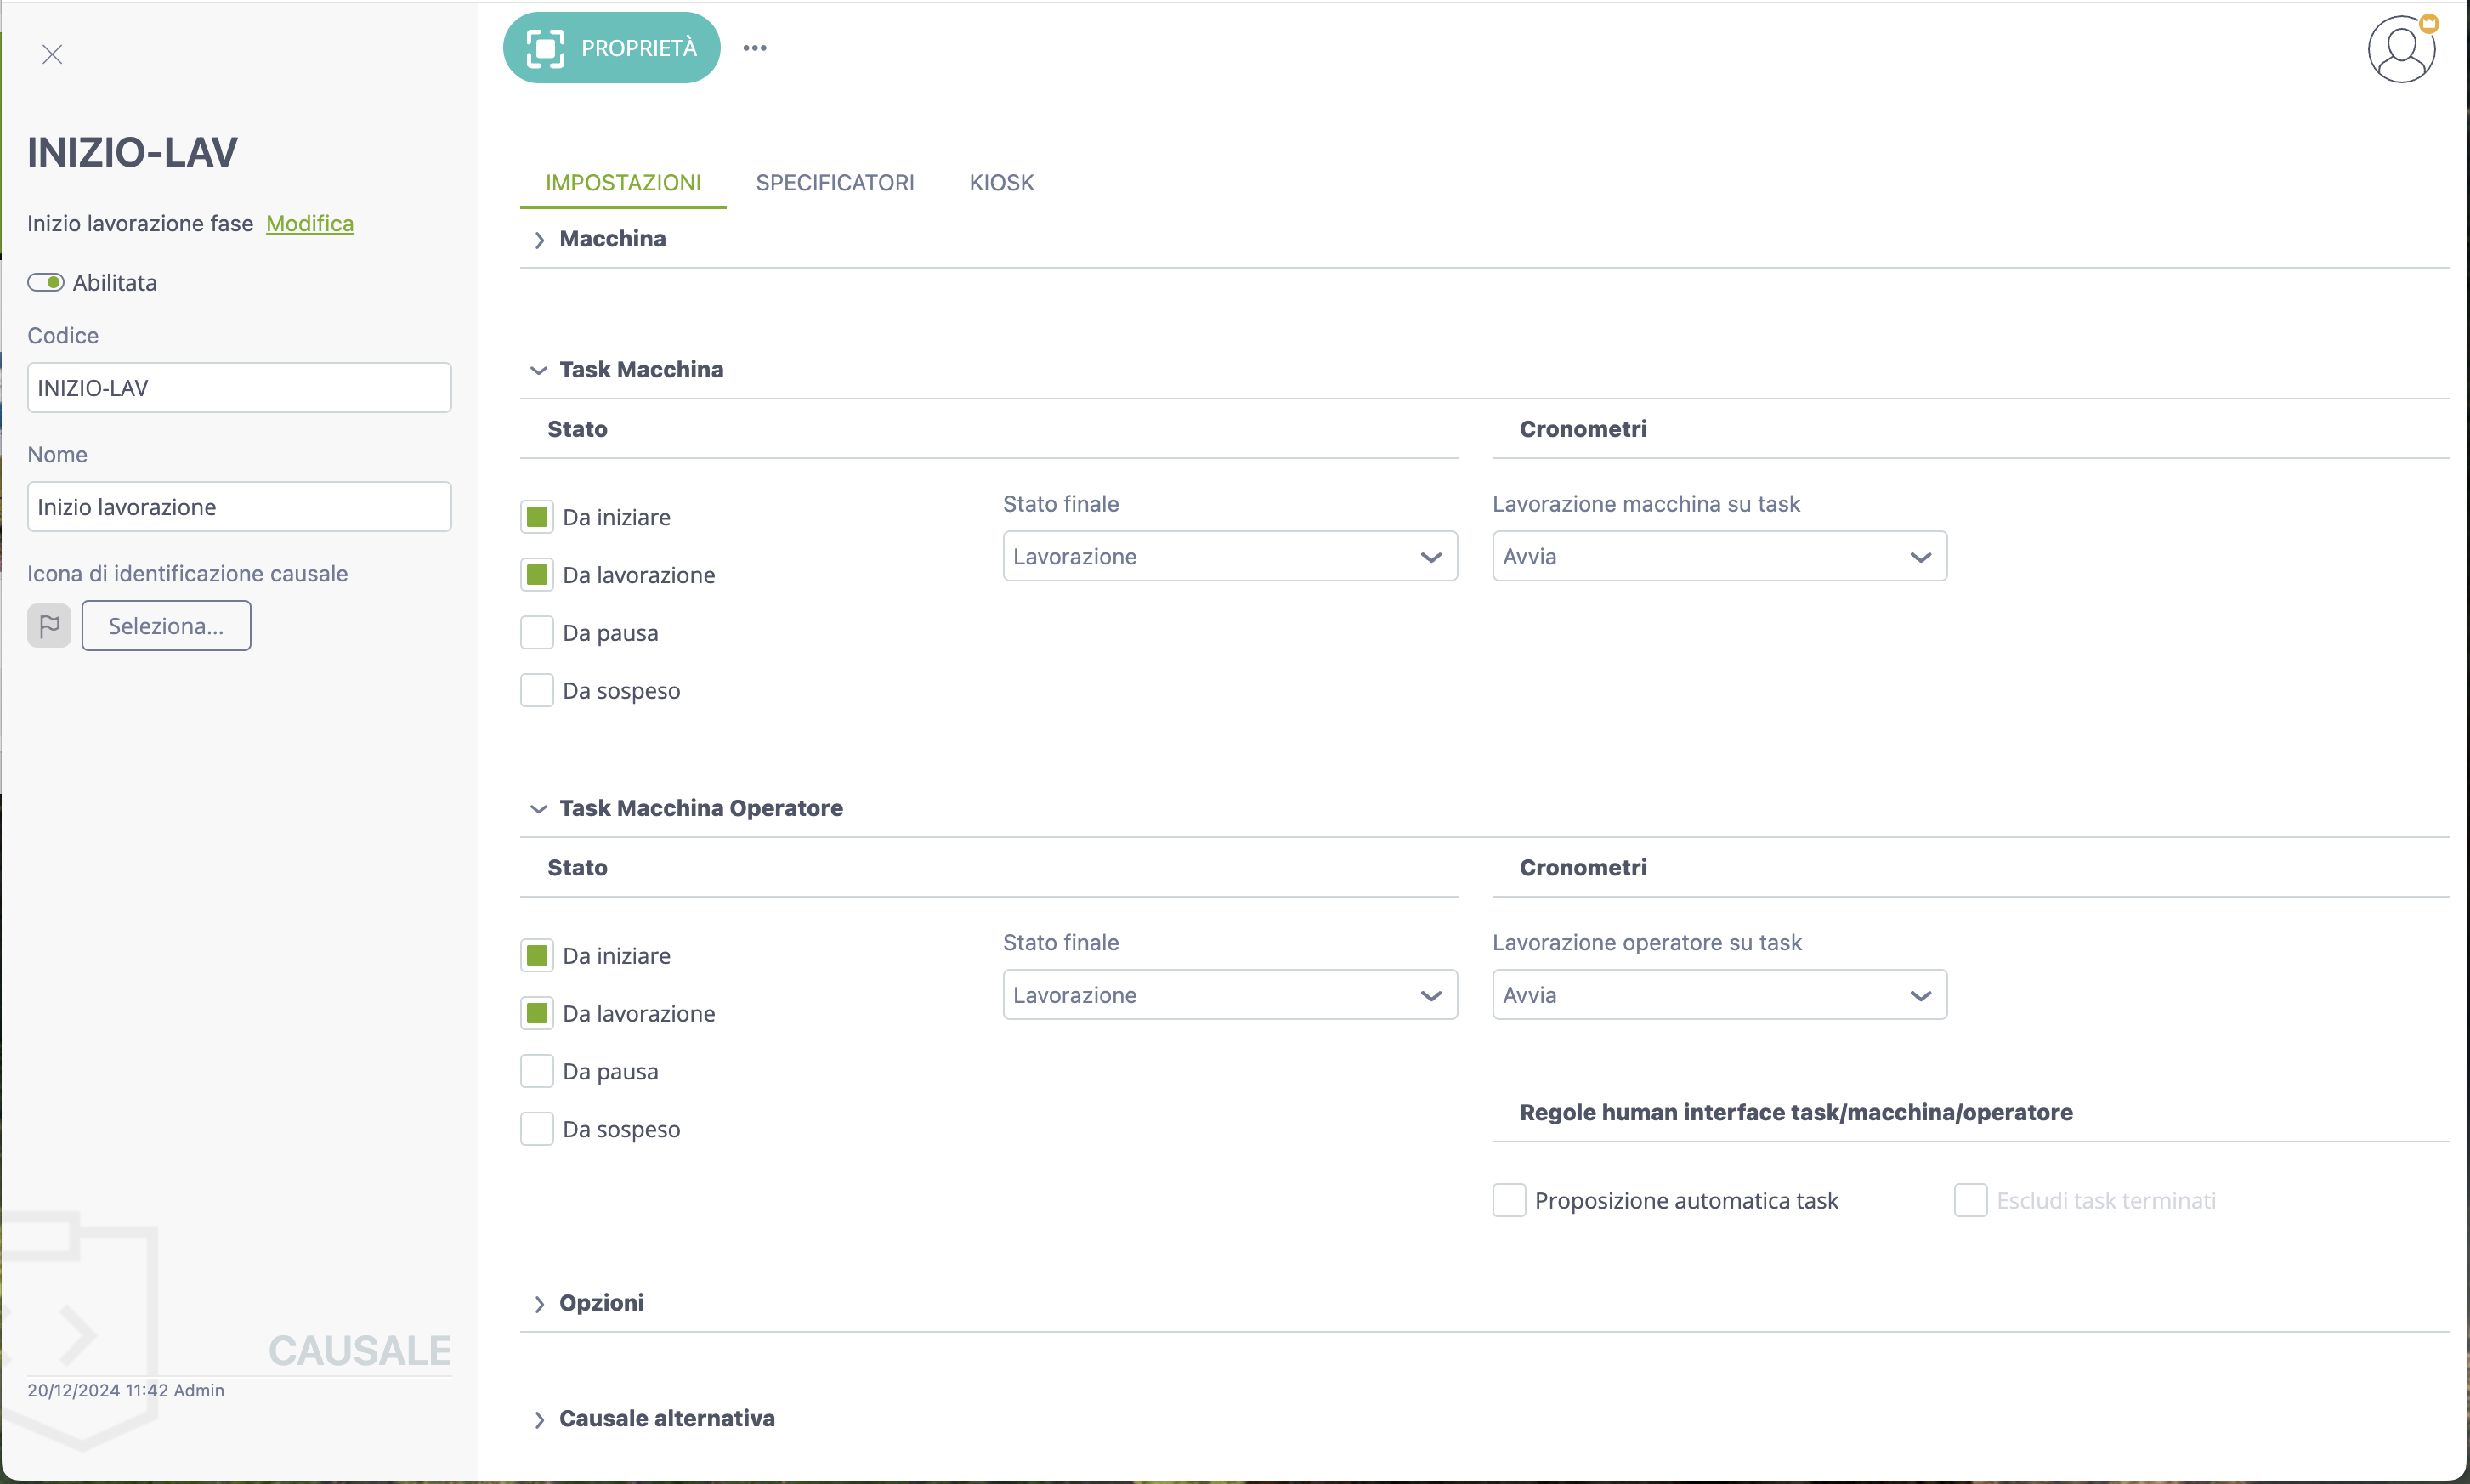Enable Proposizione automatica task checkbox
2470x1484 pixels.
[x=1509, y=1200]
